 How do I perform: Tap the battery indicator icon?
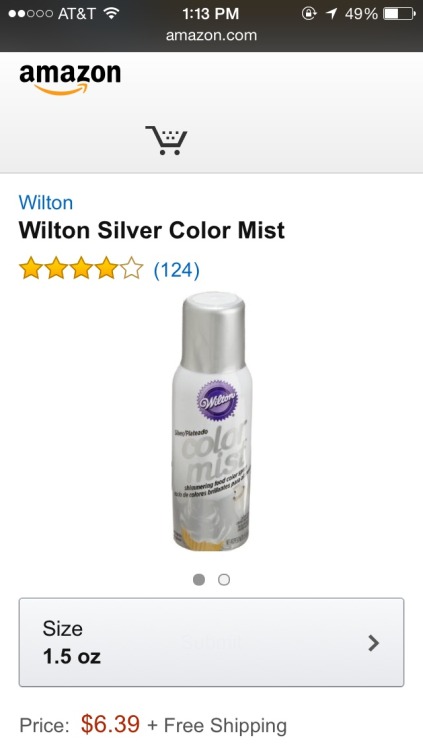399,14
